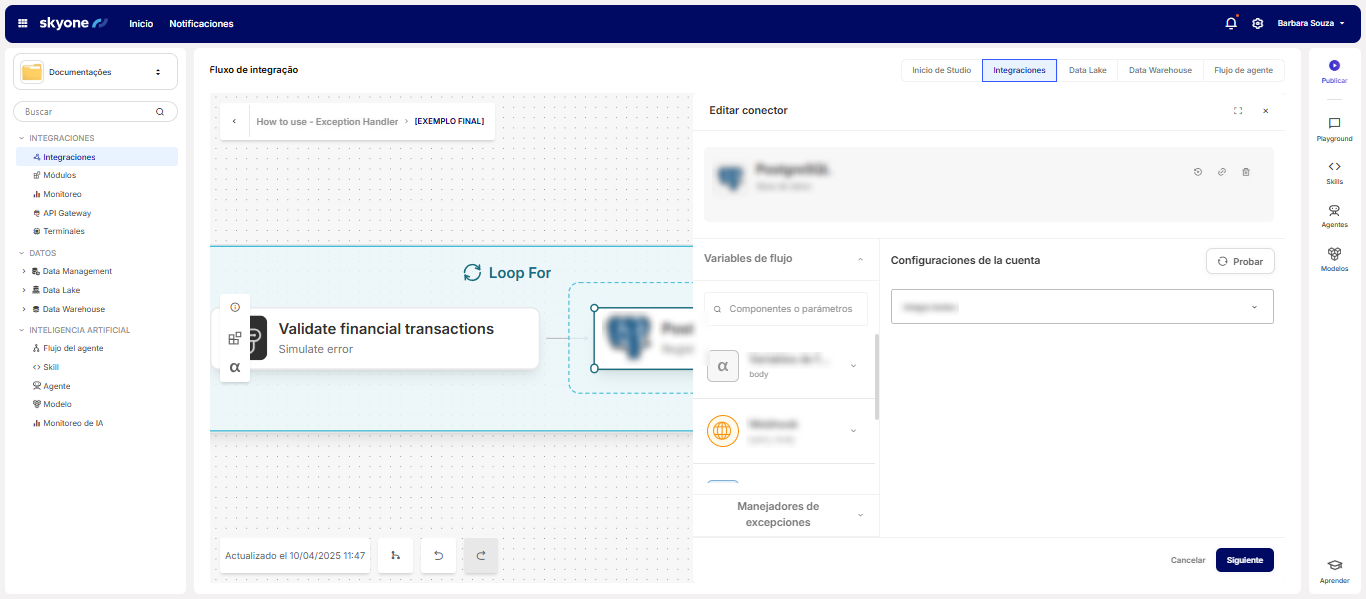
Task: Open the Agentes sidebar icon
Action: point(1334,211)
